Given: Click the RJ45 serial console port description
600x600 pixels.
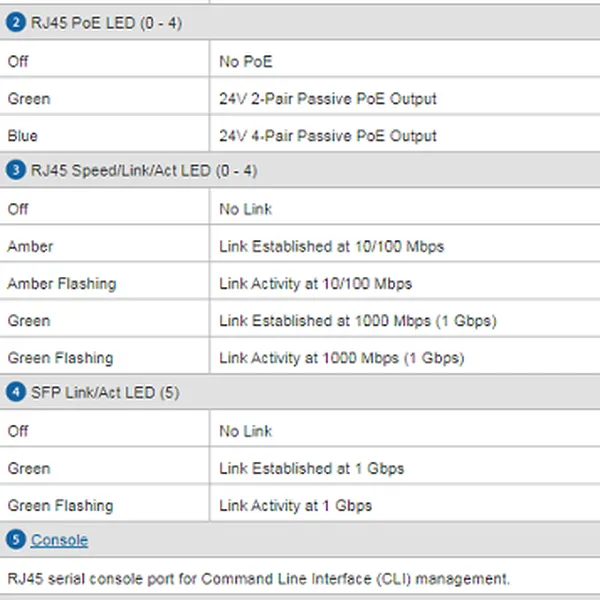Looking at the screenshot, I should point(258,578).
